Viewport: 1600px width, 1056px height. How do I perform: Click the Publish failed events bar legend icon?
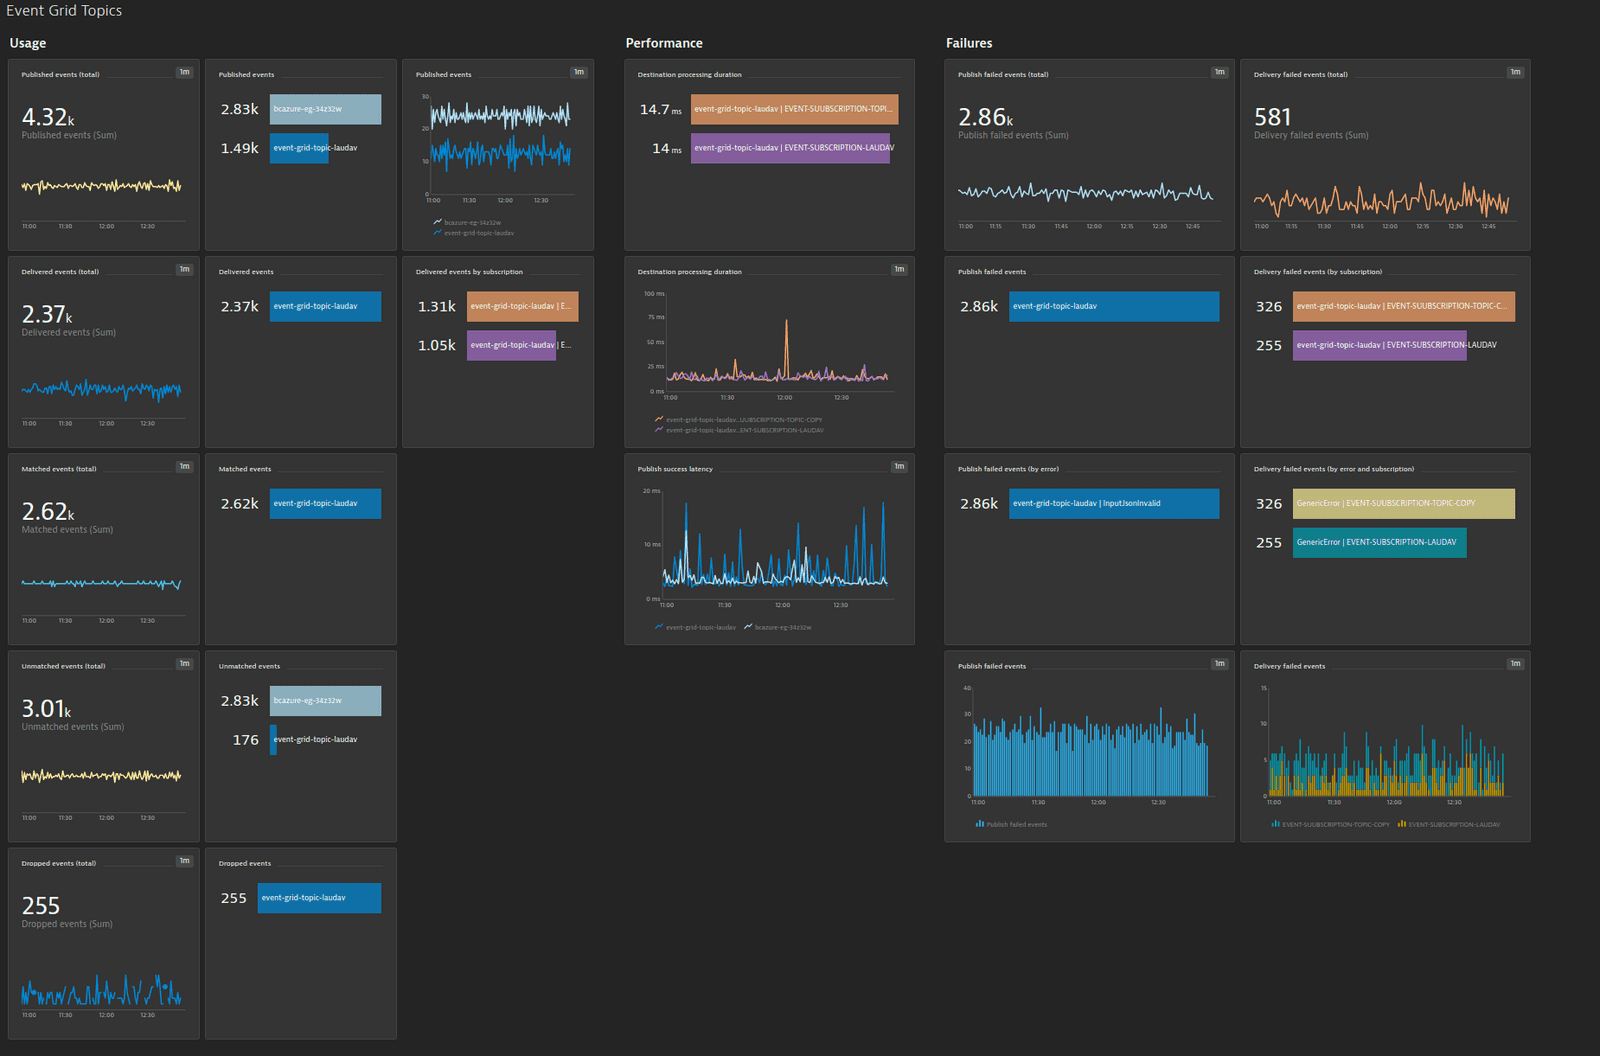click(x=979, y=824)
